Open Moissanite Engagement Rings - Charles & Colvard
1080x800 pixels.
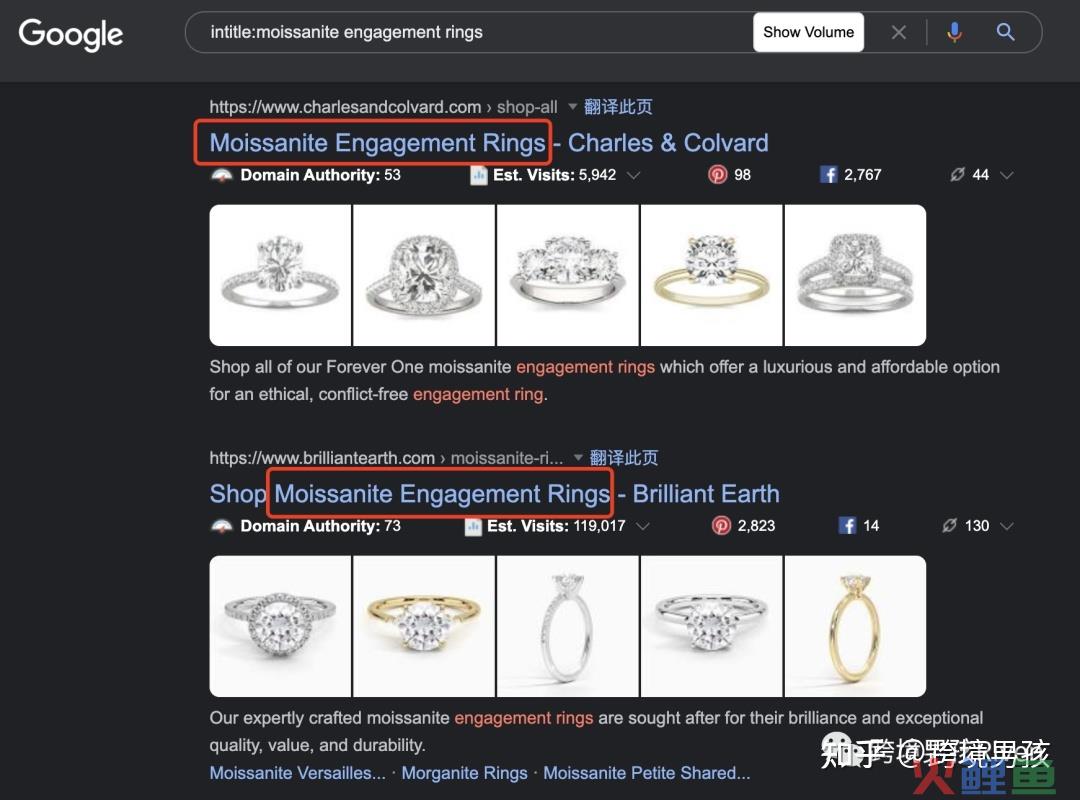point(488,143)
